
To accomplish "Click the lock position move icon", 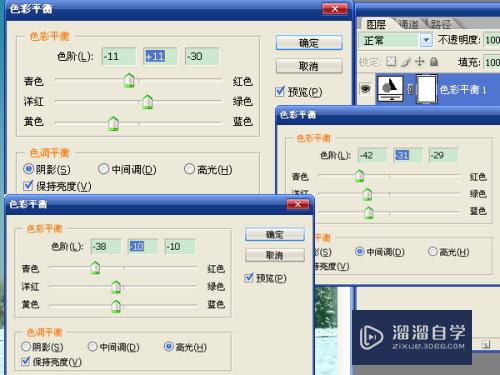I will click(x=420, y=61).
